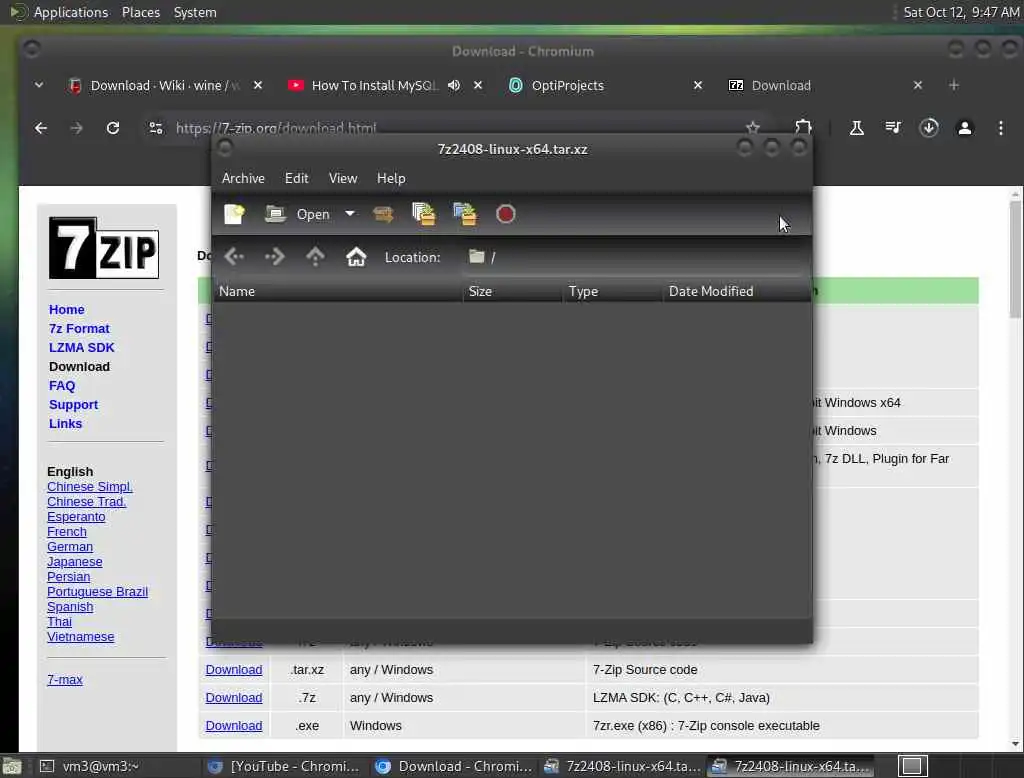Go forward in archive location history

275,257
